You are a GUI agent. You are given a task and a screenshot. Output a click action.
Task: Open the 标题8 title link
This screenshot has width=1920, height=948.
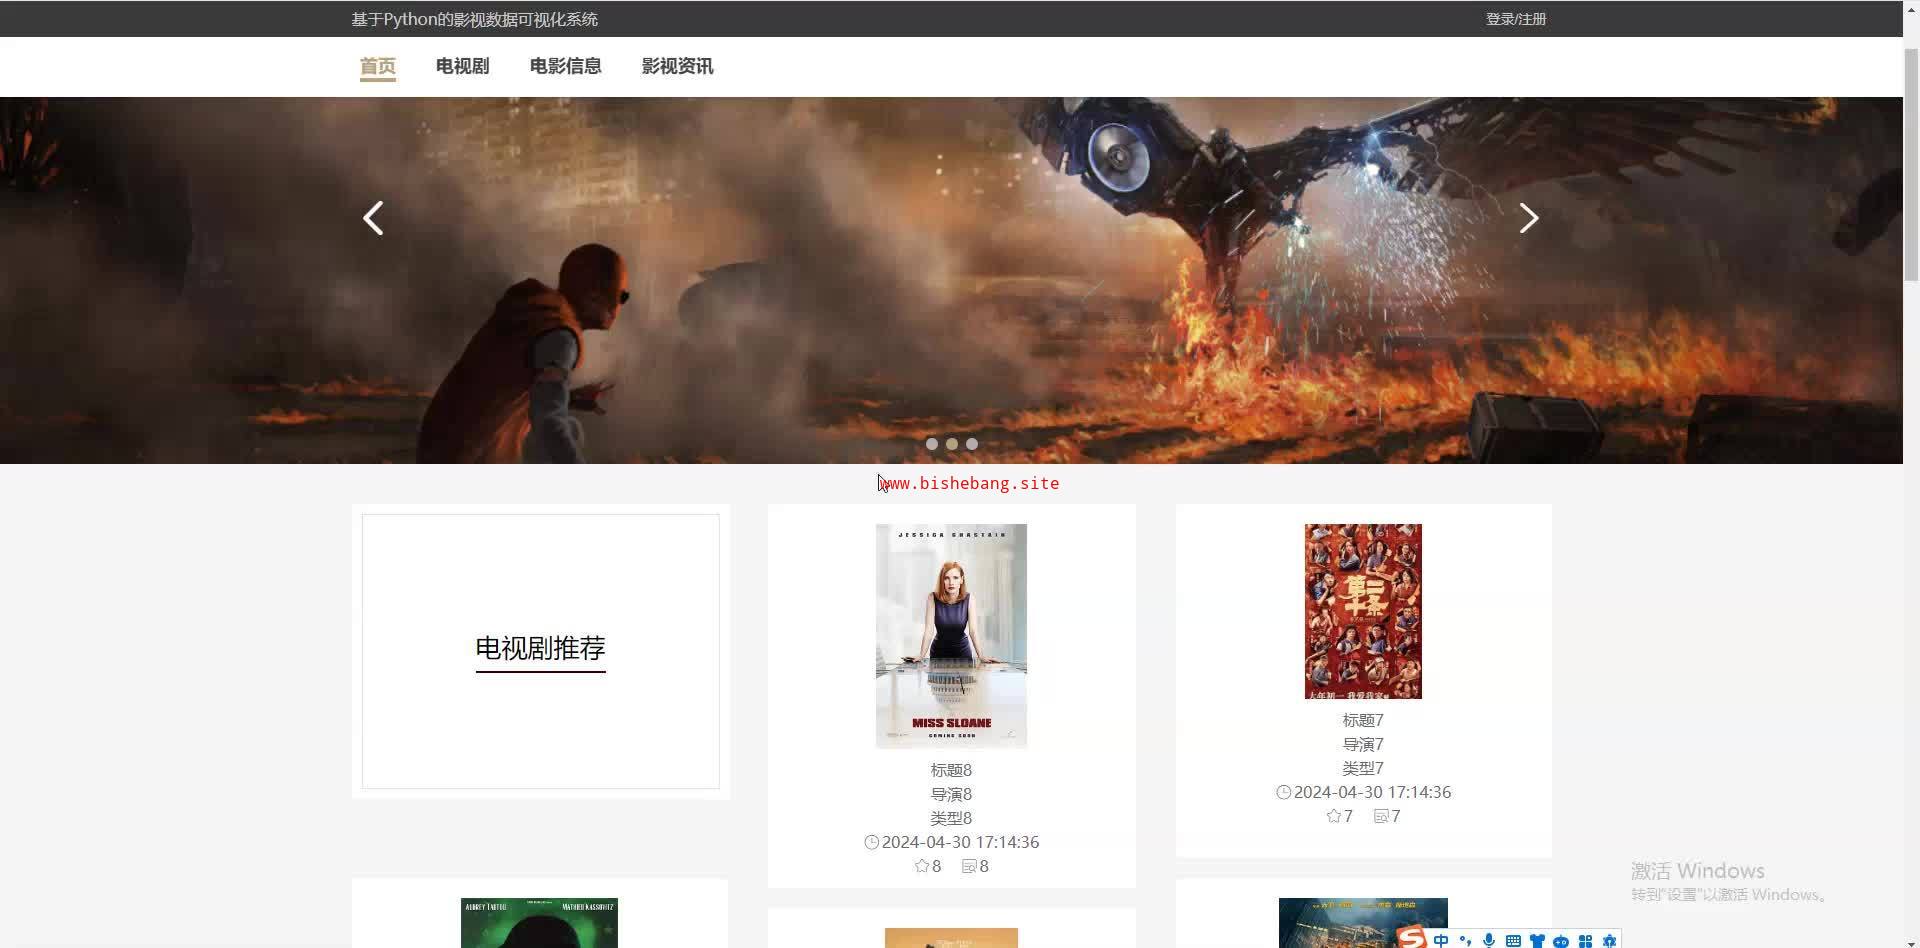click(x=951, y=770)
